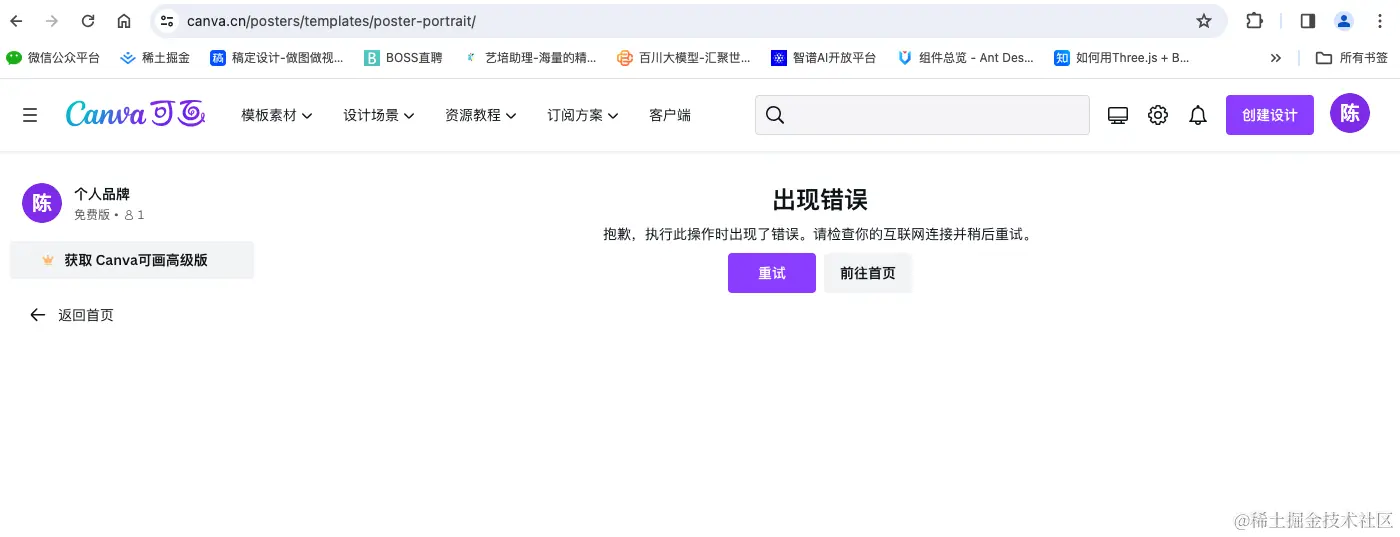Open the browser extensions puzzle icon
The image size is (1400, 537).
click(x=1254, y=21)
